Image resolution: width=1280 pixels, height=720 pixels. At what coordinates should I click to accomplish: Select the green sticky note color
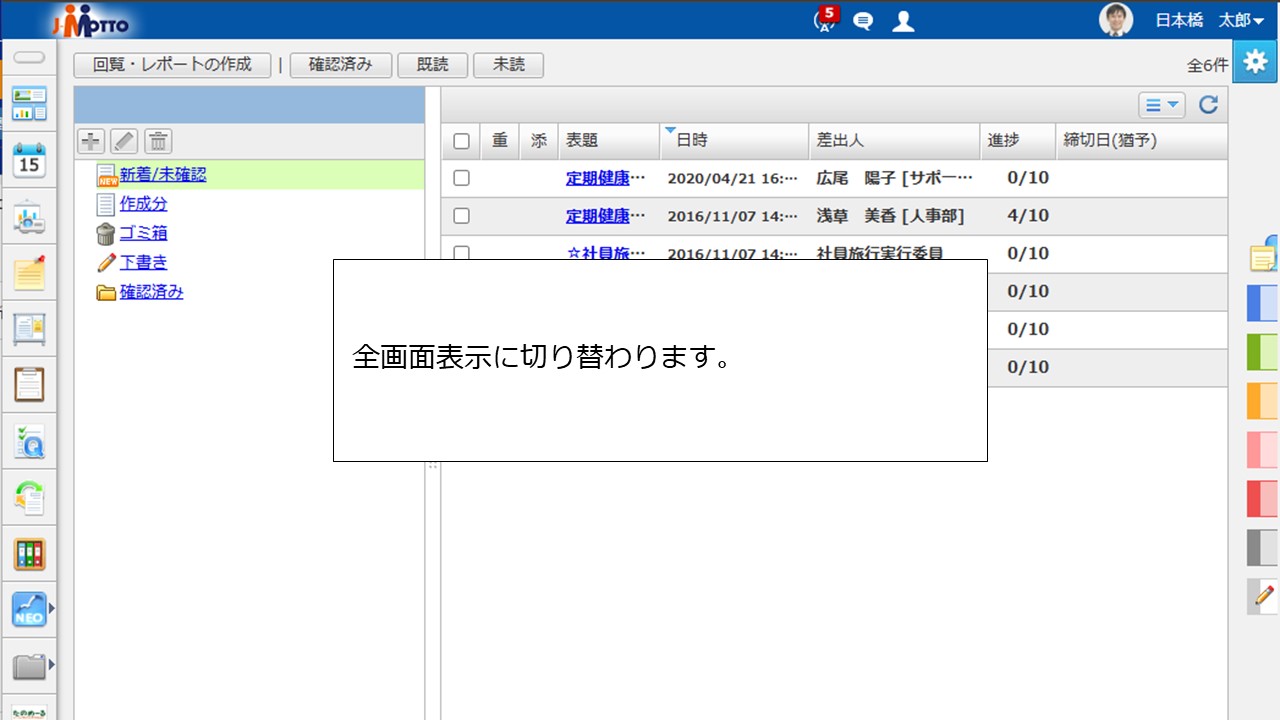click(x=1262, y=352)
